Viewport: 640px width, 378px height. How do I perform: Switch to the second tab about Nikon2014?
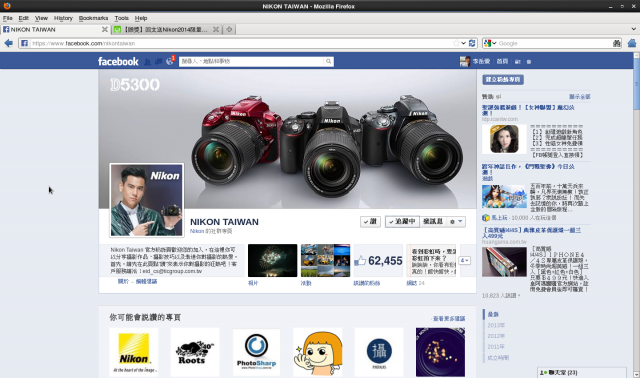click(x=167, y=29)
